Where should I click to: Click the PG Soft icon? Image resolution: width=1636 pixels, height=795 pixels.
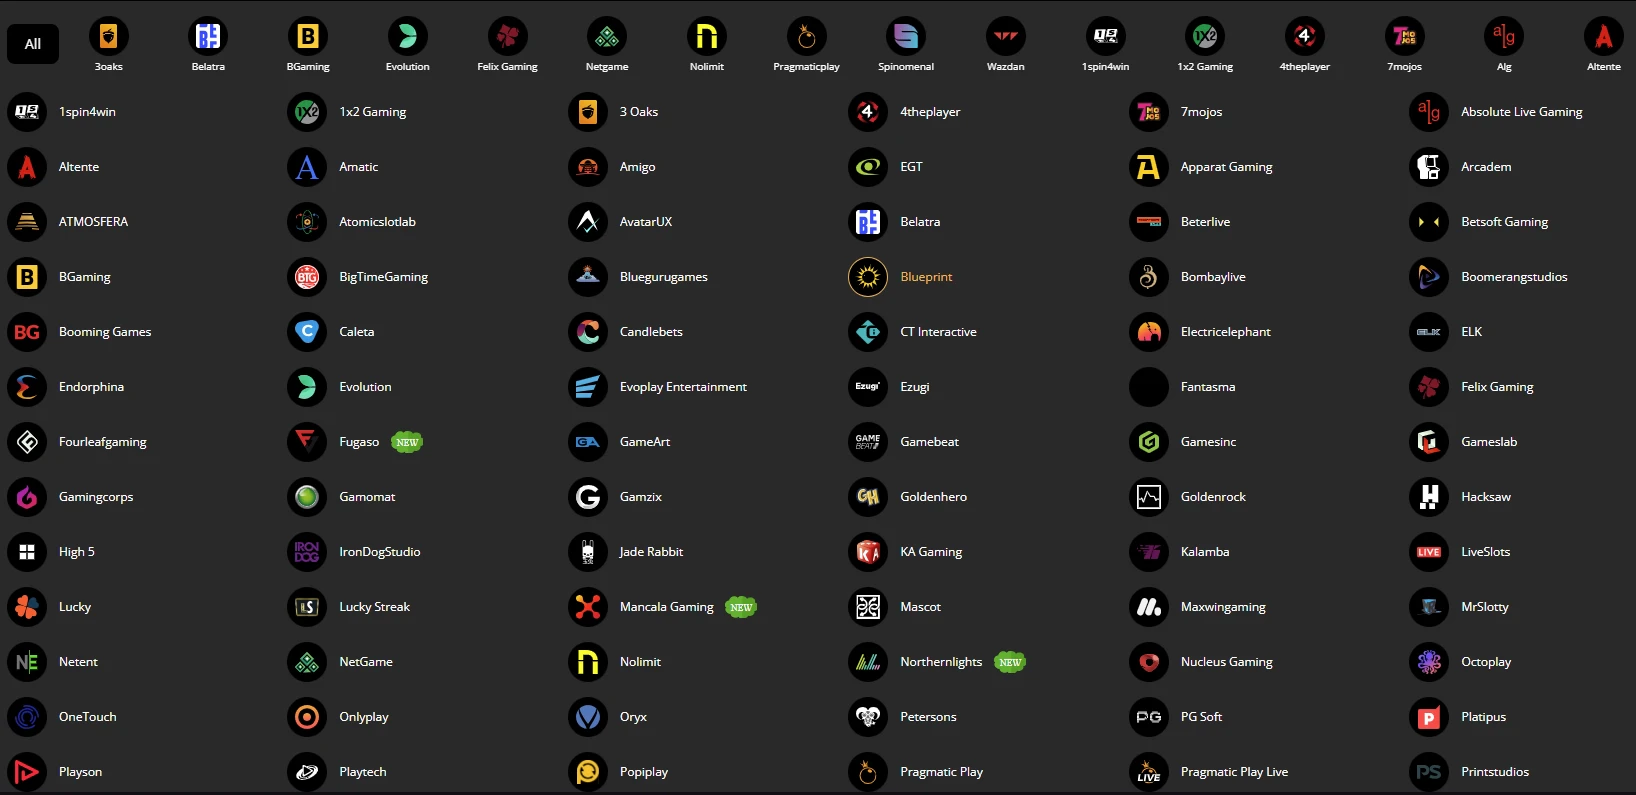(x=1149, y=717)
